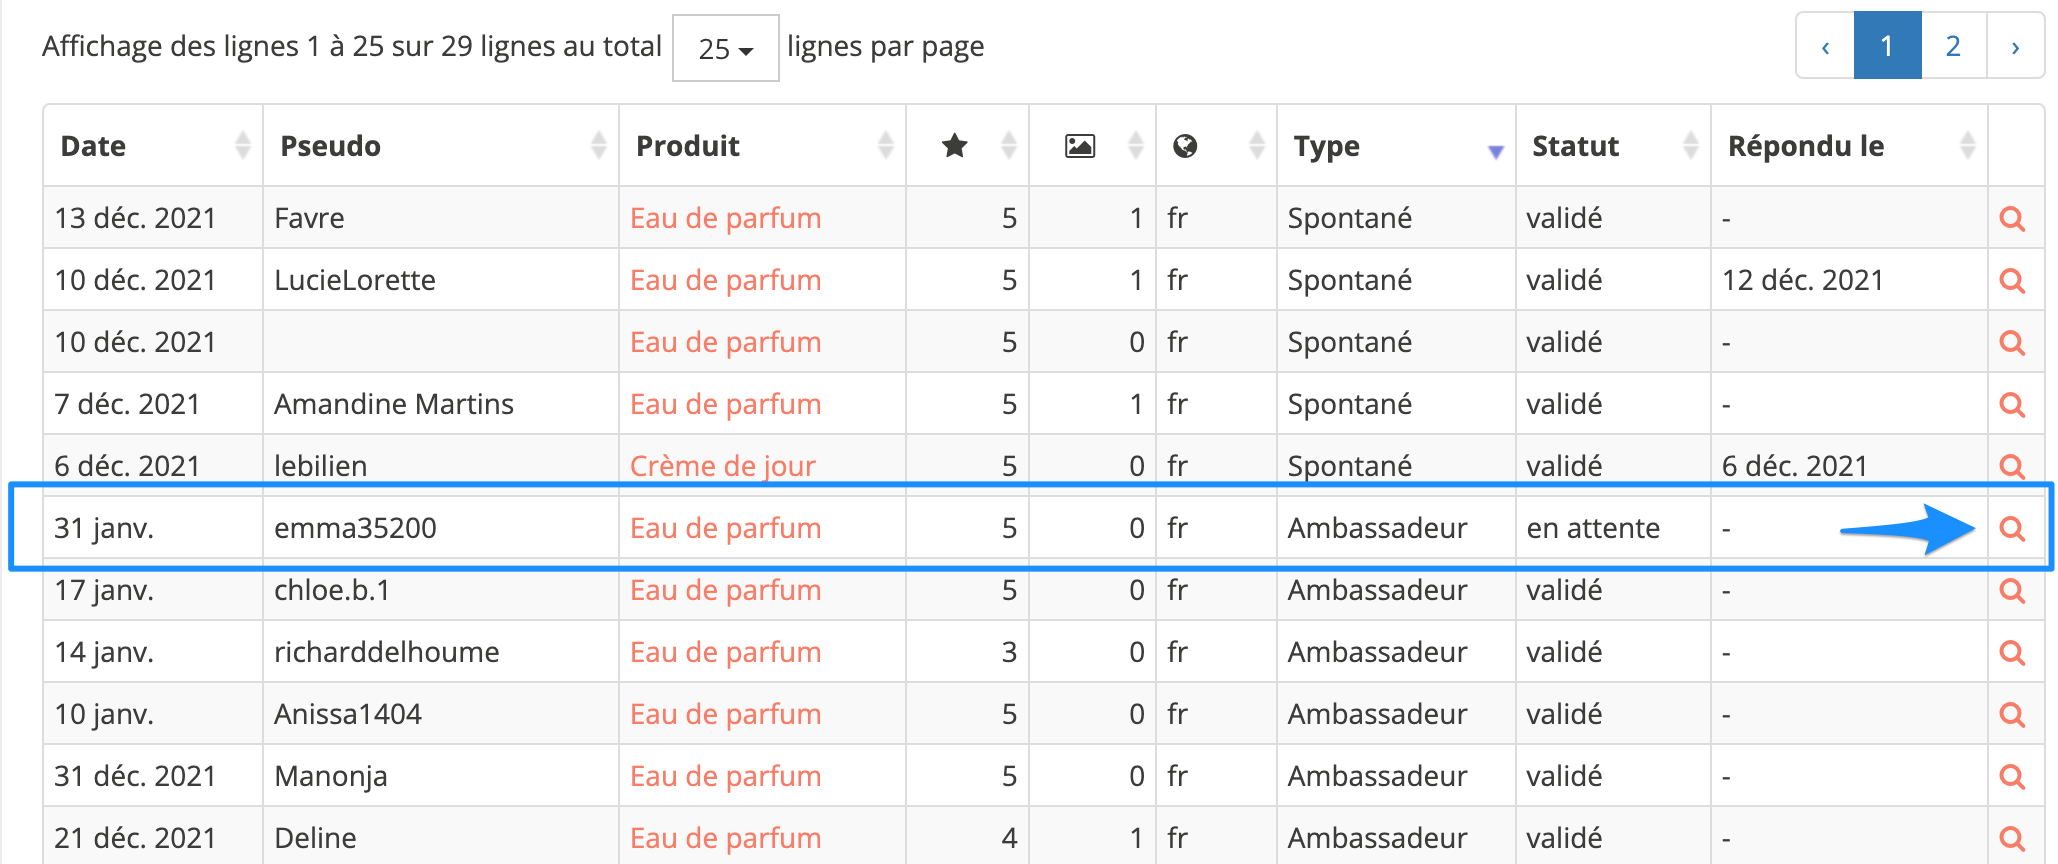Click magnifier icon in Favre row

point(2012,219)
